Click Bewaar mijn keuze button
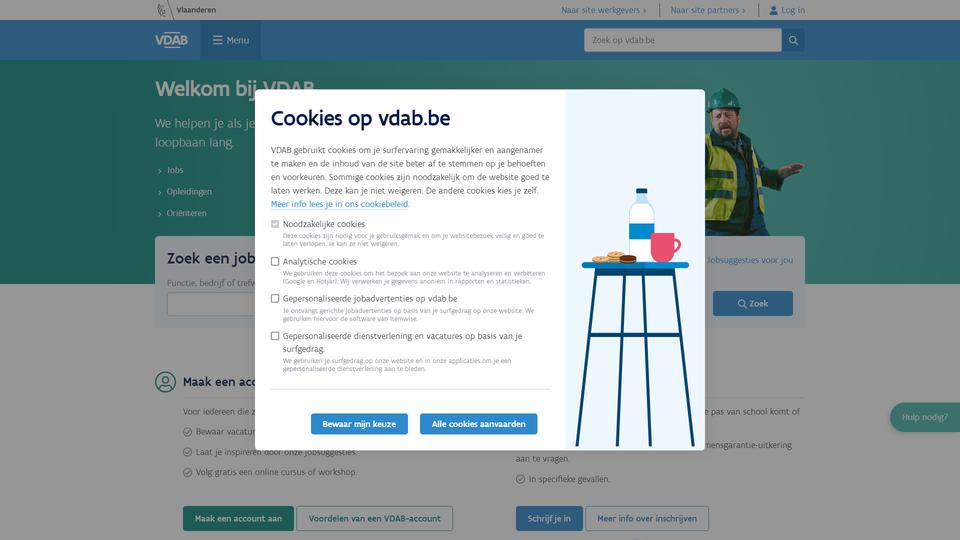Viewport: 960px width, 540px height. pyautogui.click(x=359, y=424)
